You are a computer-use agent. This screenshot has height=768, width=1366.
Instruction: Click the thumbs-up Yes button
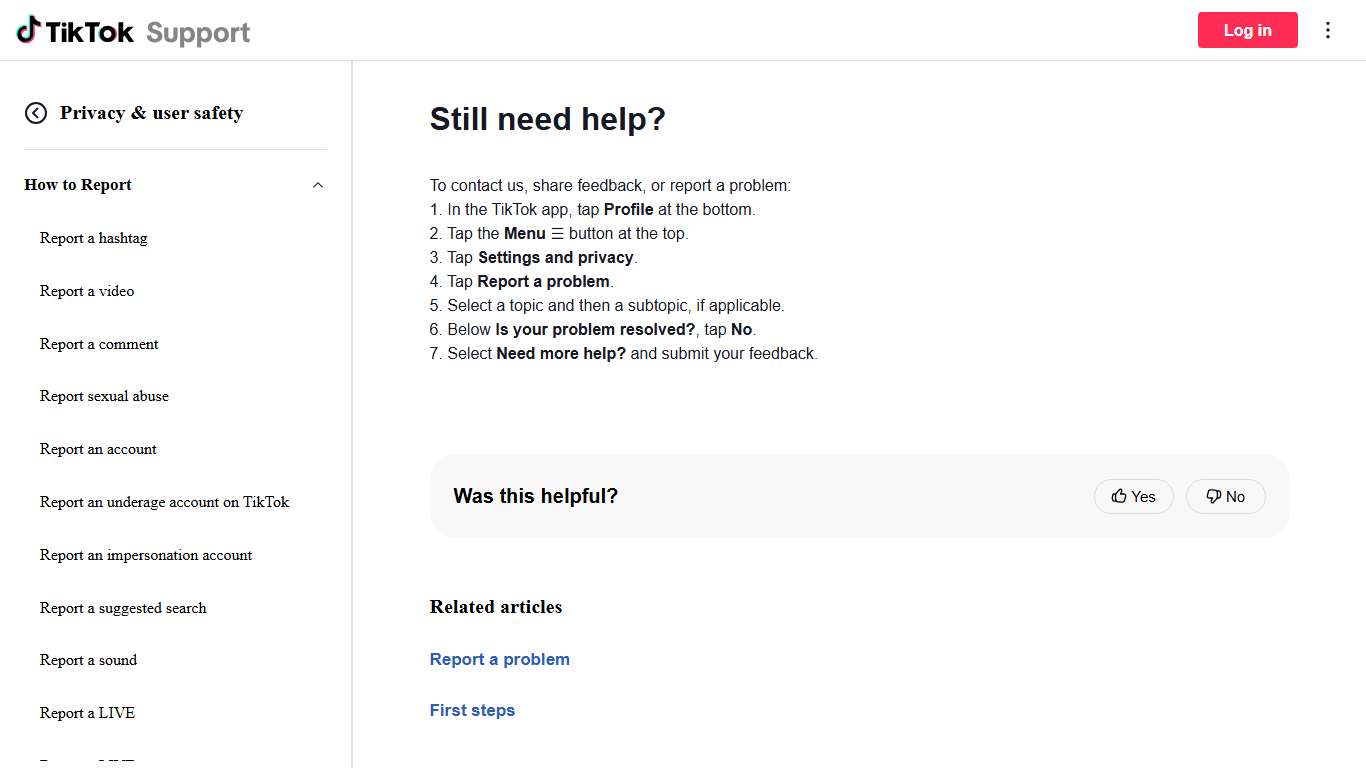1133,496
